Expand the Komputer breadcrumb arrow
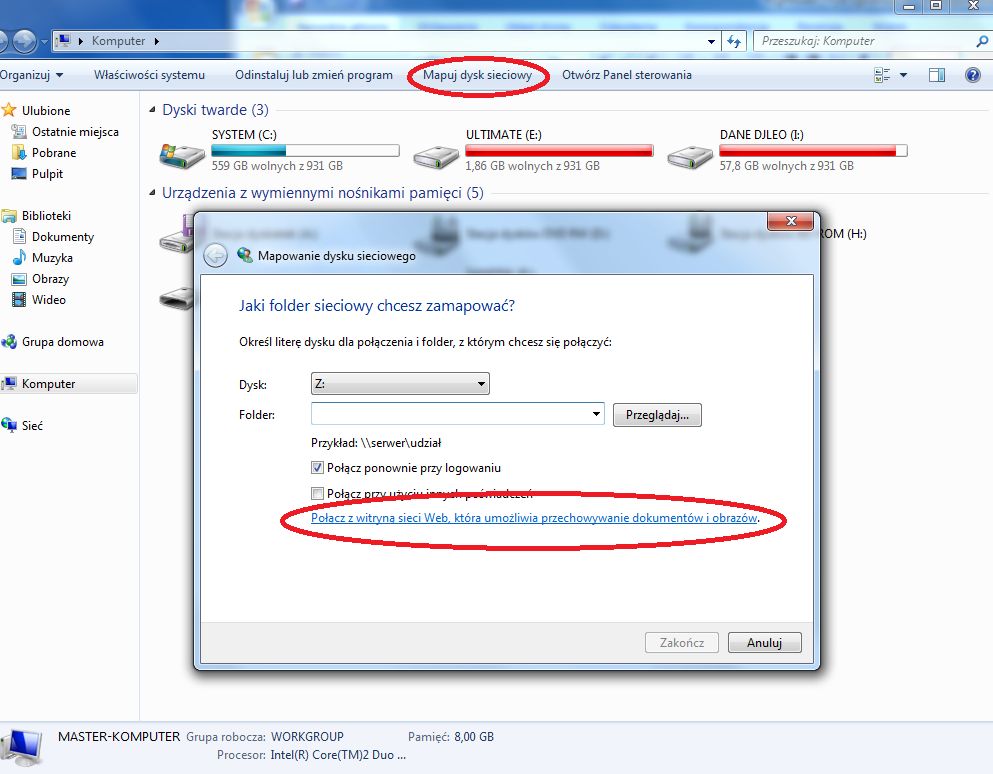Screen dimensions: 993x774 156,41
